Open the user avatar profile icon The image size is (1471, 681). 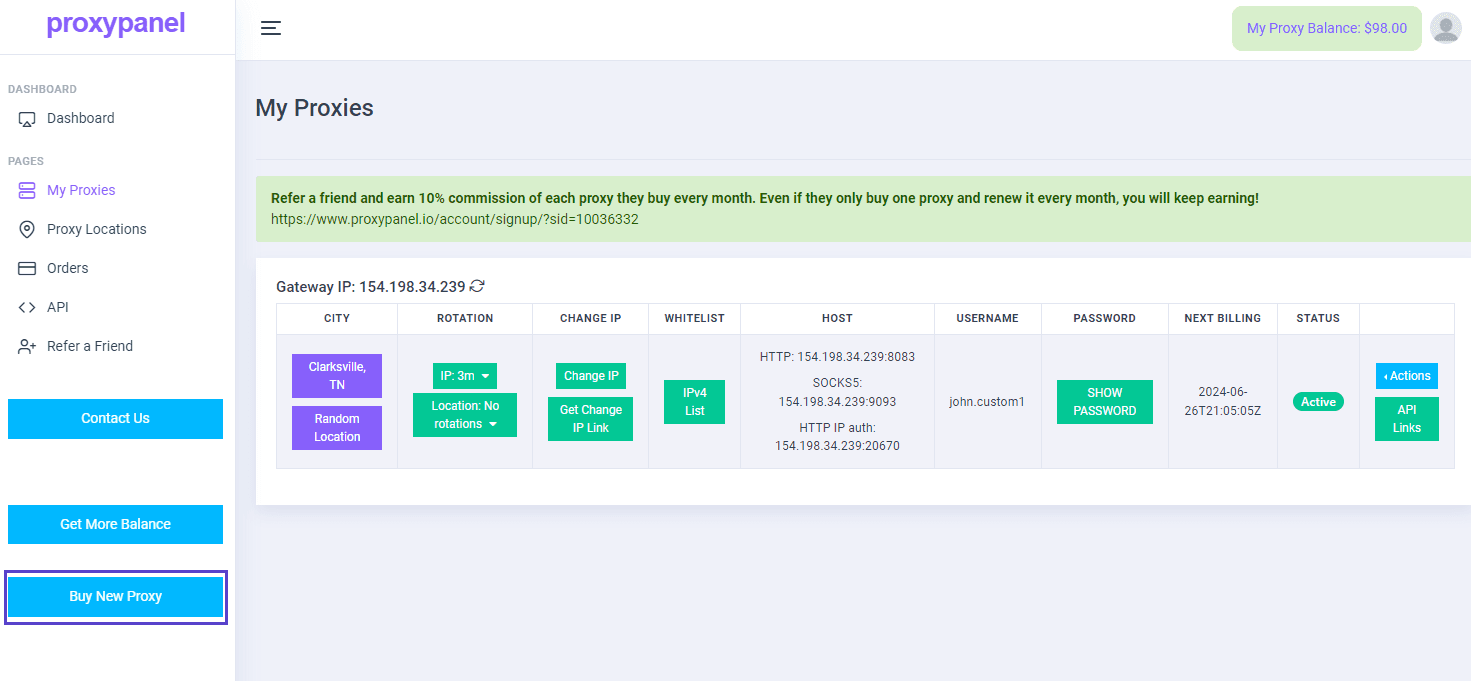tap(1445, 28)
